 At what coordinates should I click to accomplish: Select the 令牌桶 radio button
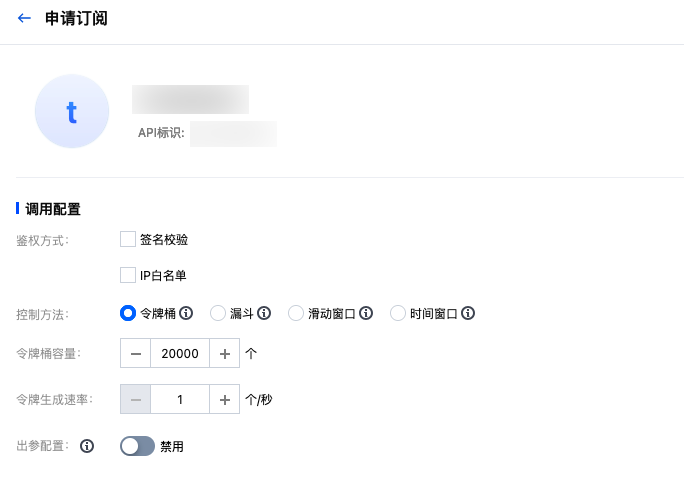128,313
